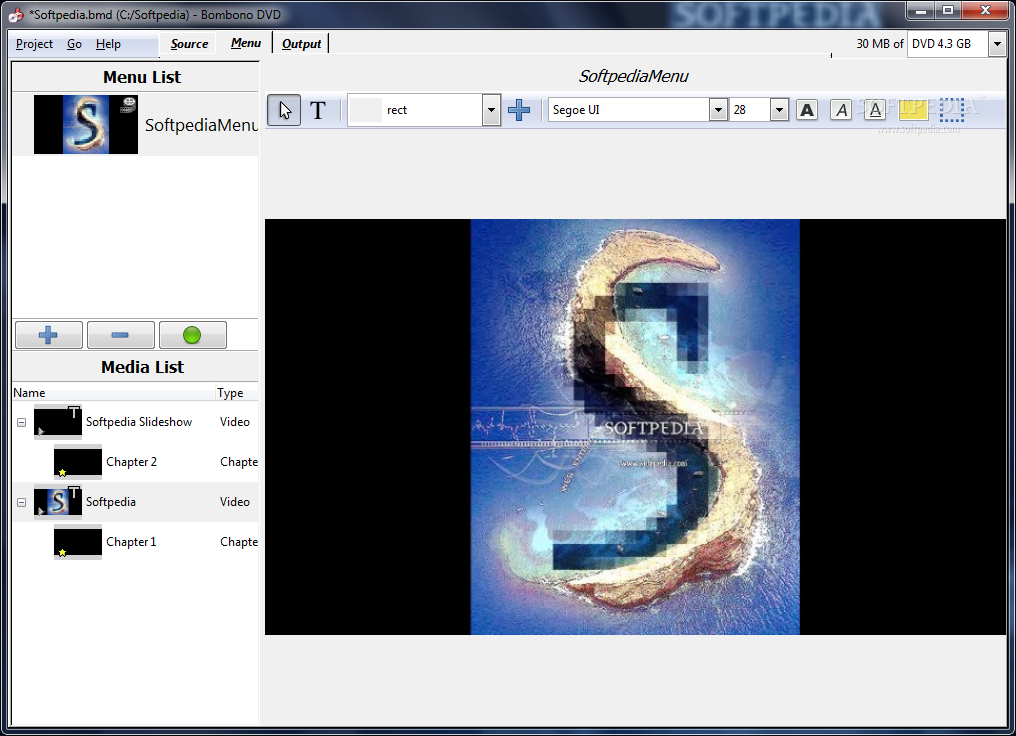1016x736 pixels.
Task: Click the Chapter 2 thumbnail icon
Action: click(x=78, y=462)
